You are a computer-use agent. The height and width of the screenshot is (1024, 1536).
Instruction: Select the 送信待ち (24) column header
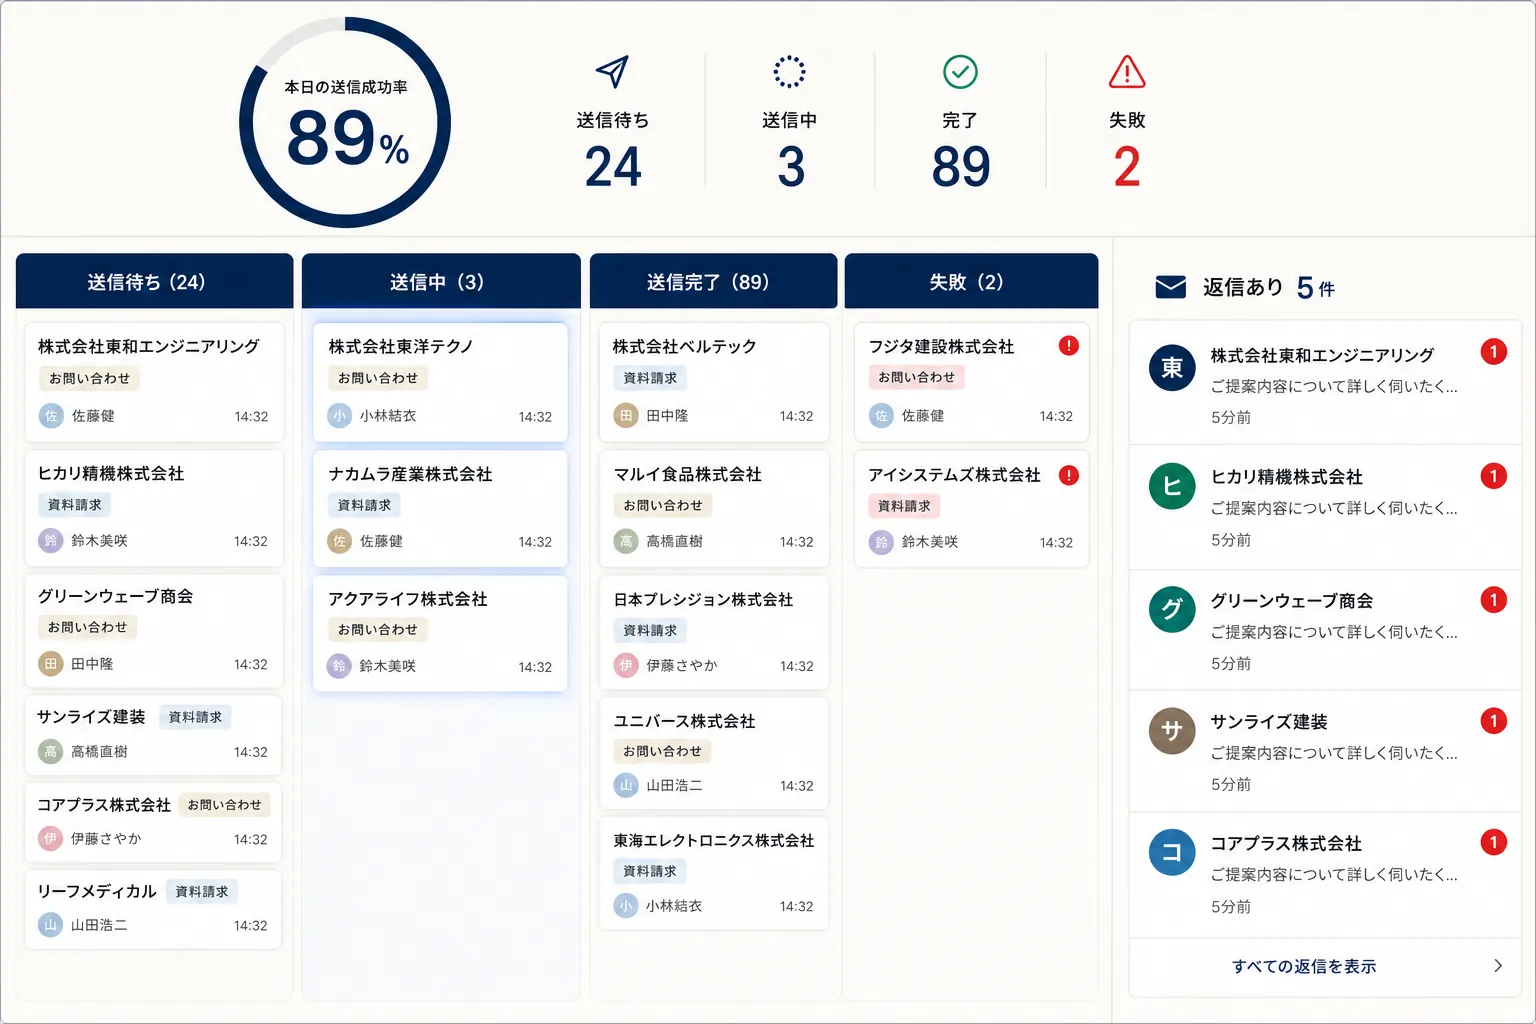click(155, 281)
